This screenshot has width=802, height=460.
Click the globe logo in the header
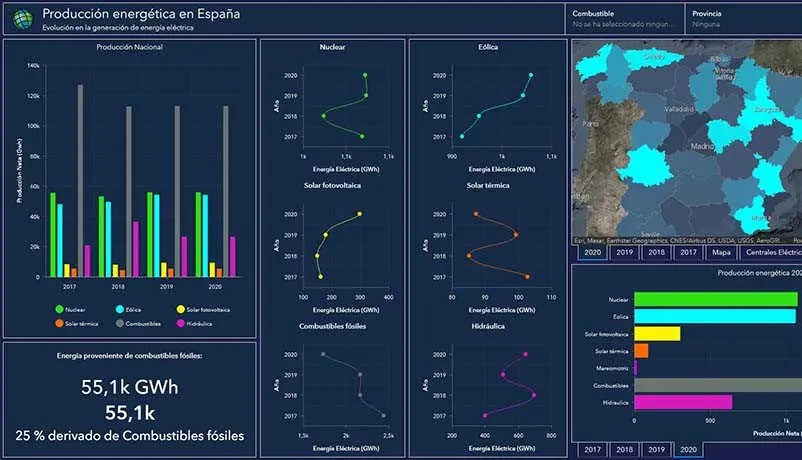(x=21, y=20)
